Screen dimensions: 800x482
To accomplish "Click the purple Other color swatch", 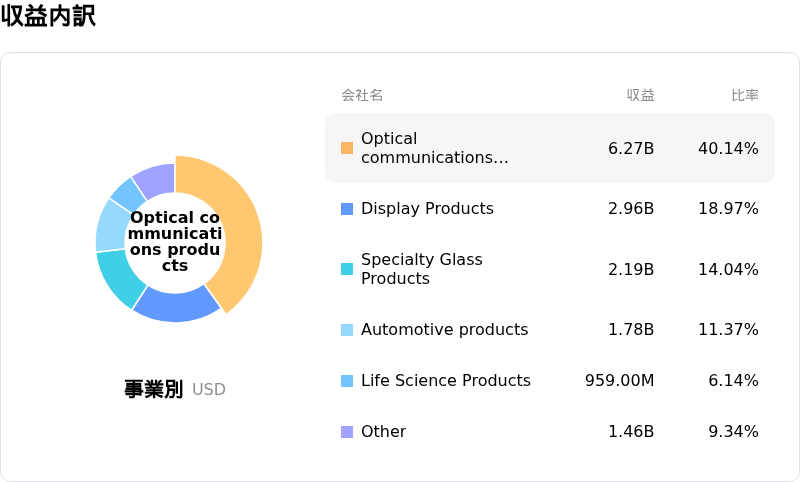I will [x=347, y=432].
